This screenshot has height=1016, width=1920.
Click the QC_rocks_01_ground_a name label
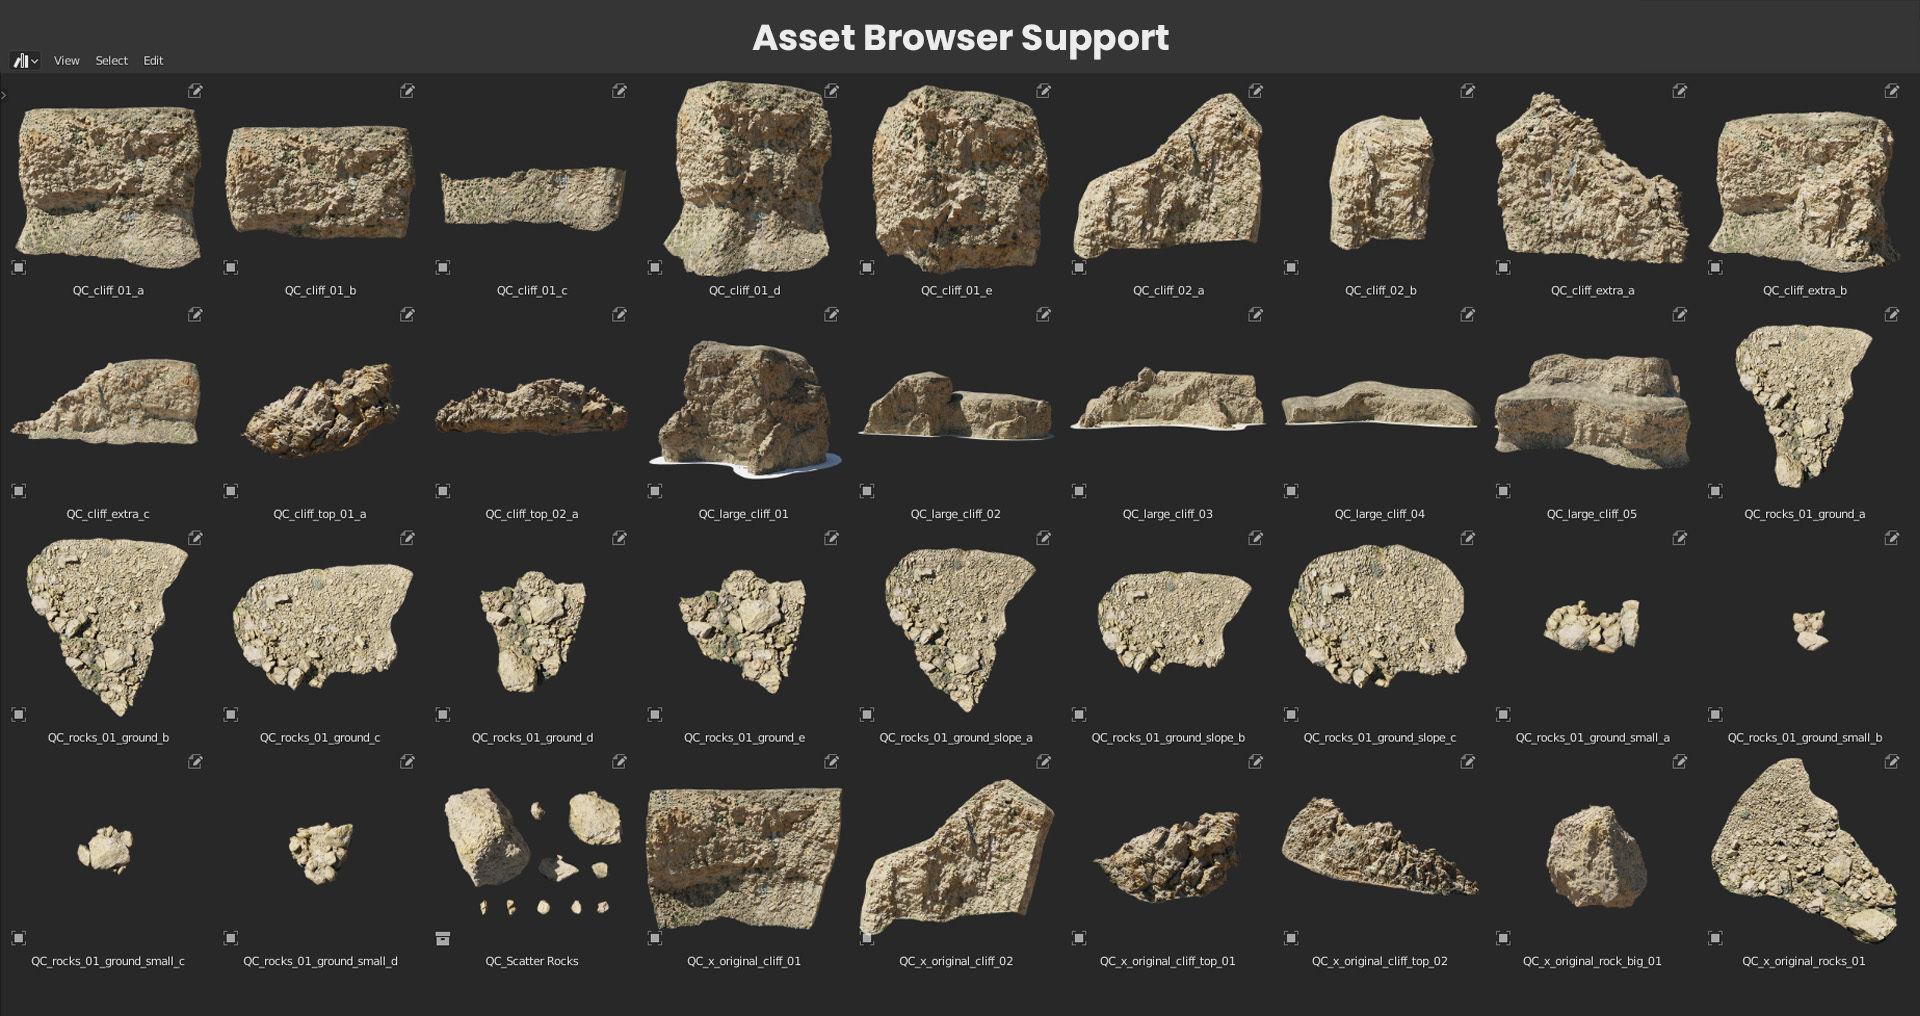pos(1804,514)
